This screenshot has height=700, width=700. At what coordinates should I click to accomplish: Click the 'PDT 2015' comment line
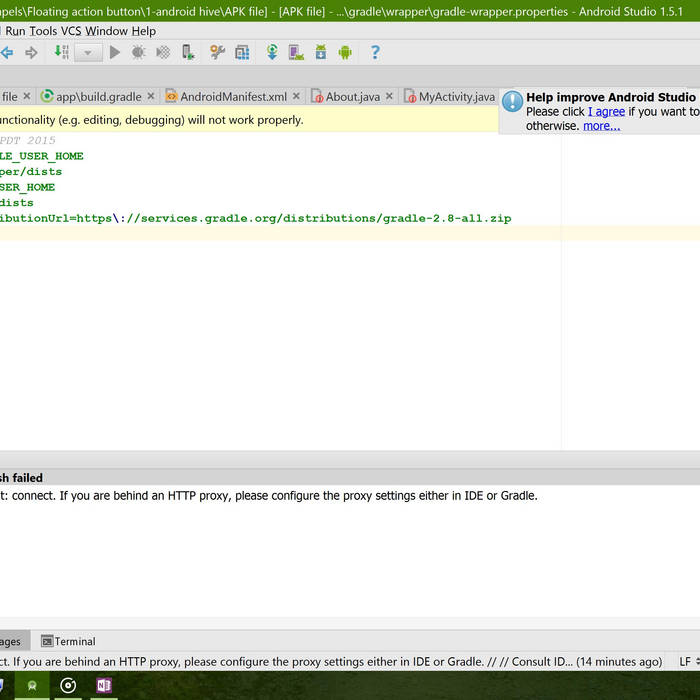coord(28,141)
